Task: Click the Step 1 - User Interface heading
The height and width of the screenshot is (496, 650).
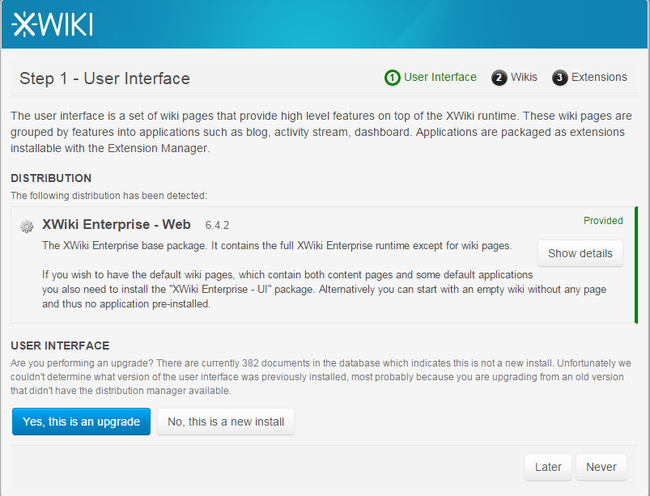Action: (x=104, y=78)
